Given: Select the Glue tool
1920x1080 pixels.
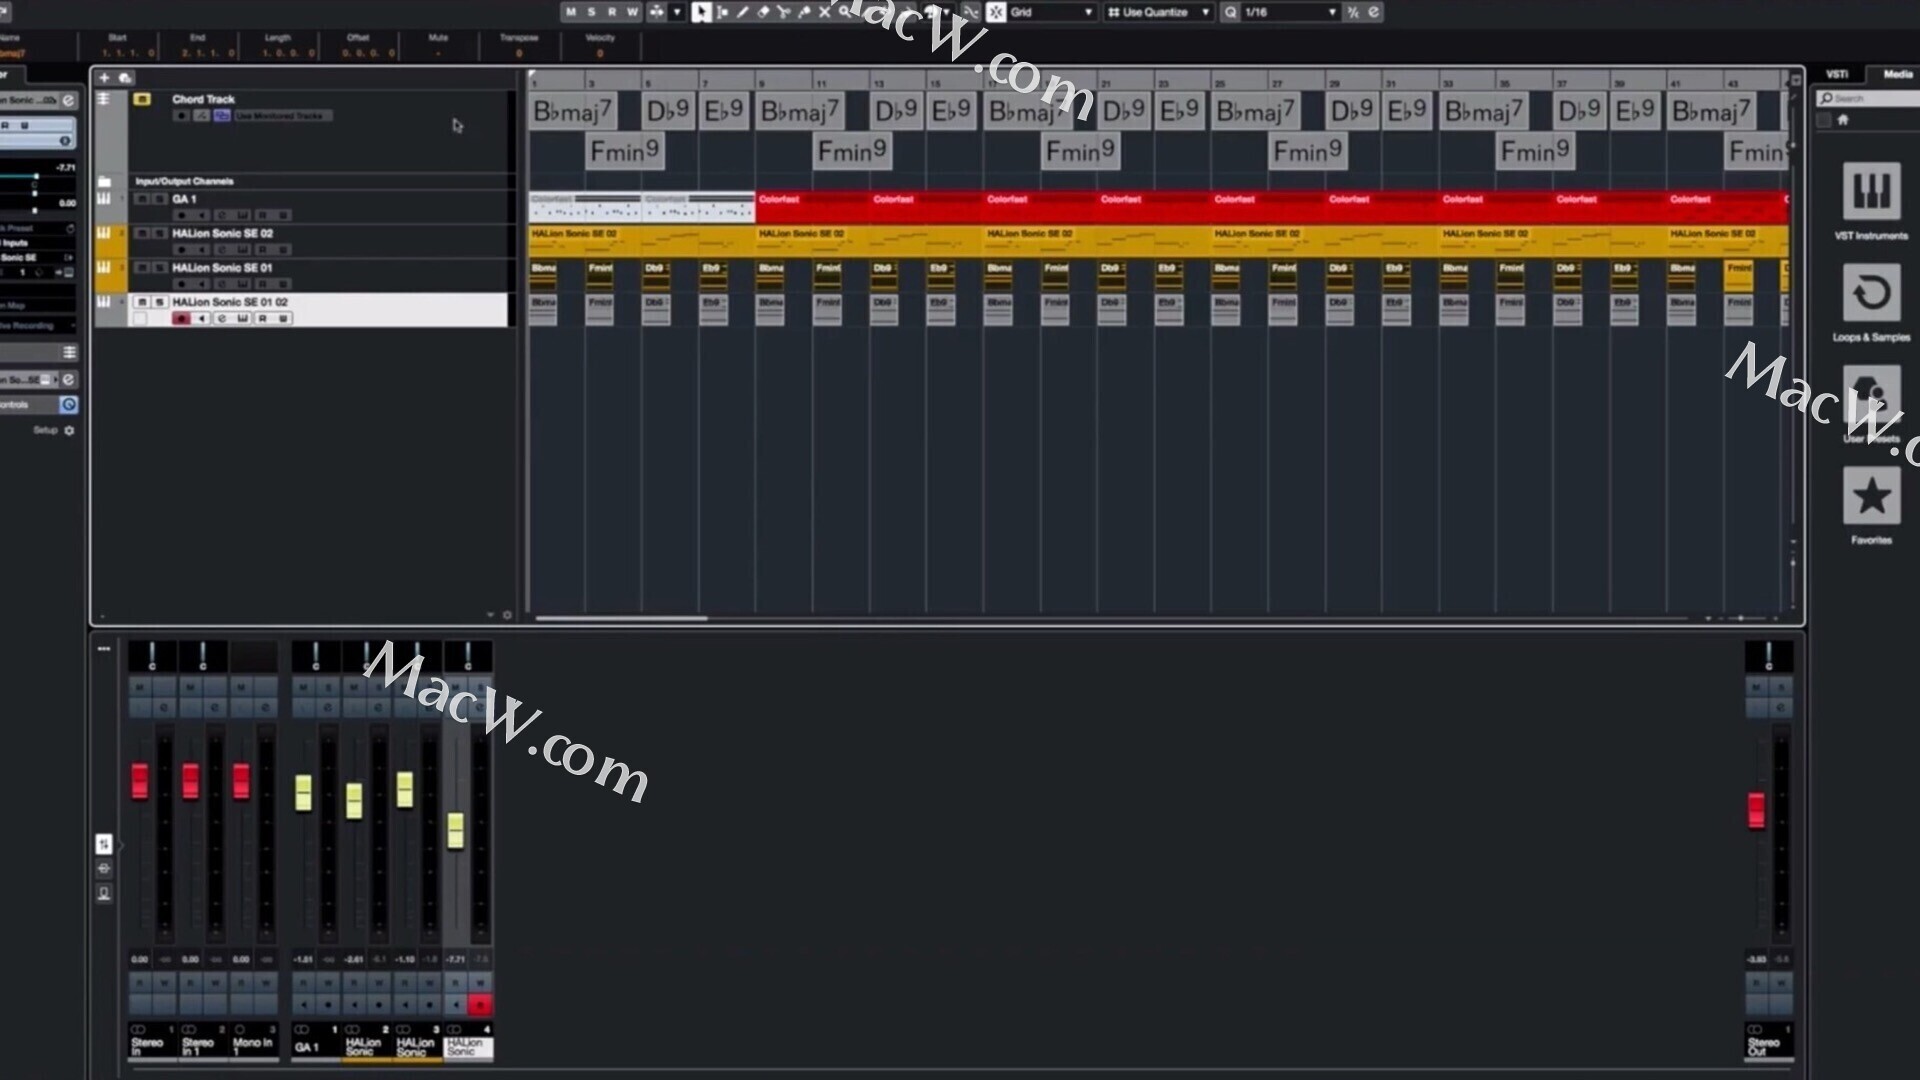Looking at the screenshot, I should pyautogui.click(x=804, y=12).
